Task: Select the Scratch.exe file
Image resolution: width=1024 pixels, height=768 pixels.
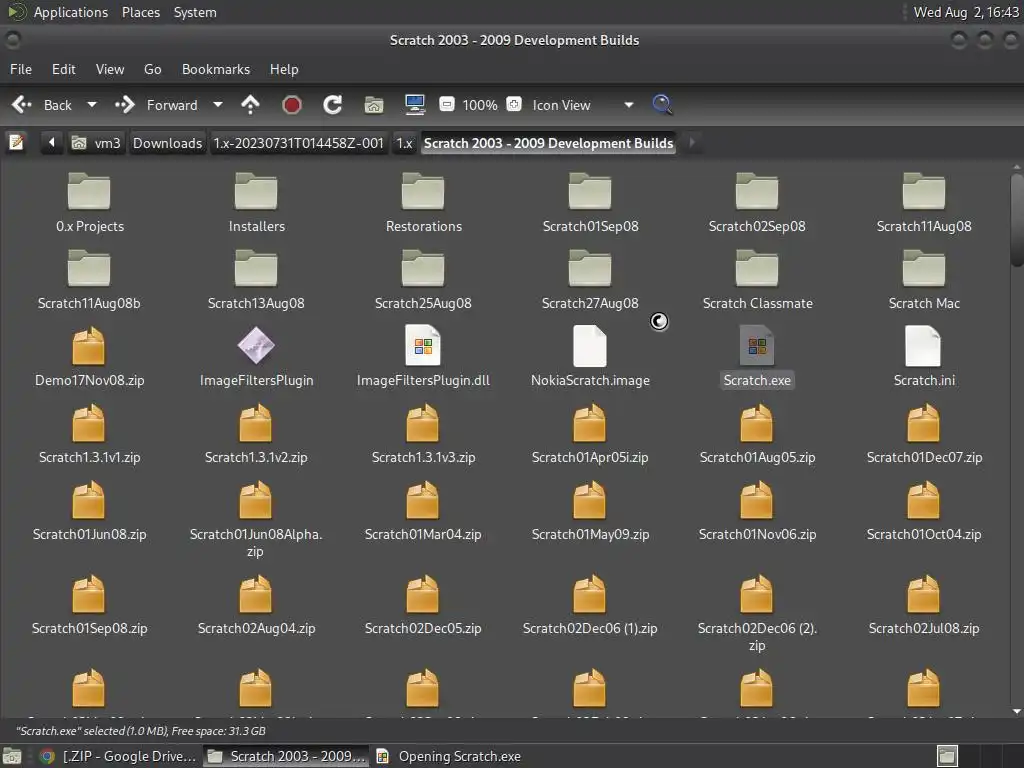Action: (x=757, y=357)
